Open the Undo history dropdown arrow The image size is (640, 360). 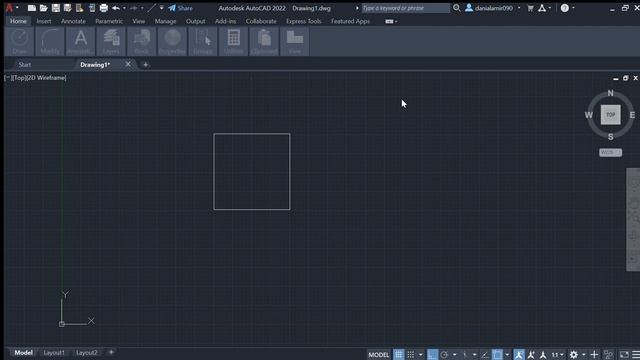pos(124,8)
